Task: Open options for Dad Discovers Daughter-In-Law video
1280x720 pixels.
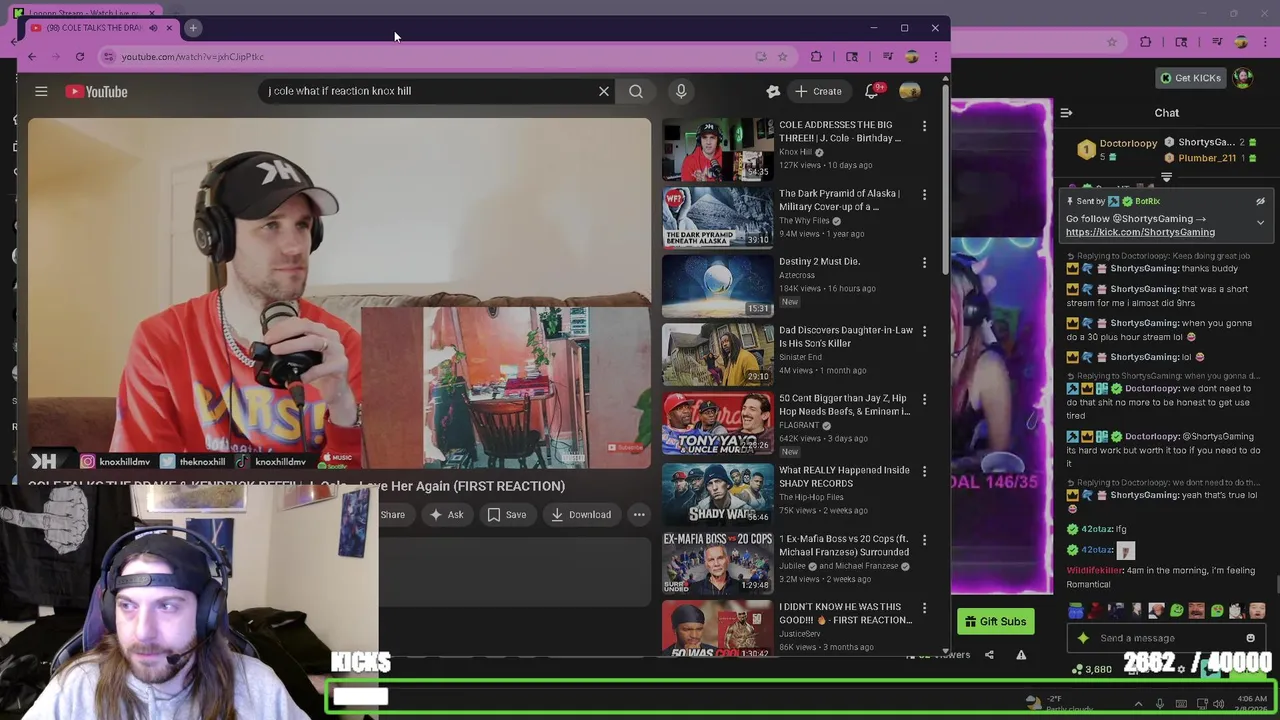Action: coord(924,331)
